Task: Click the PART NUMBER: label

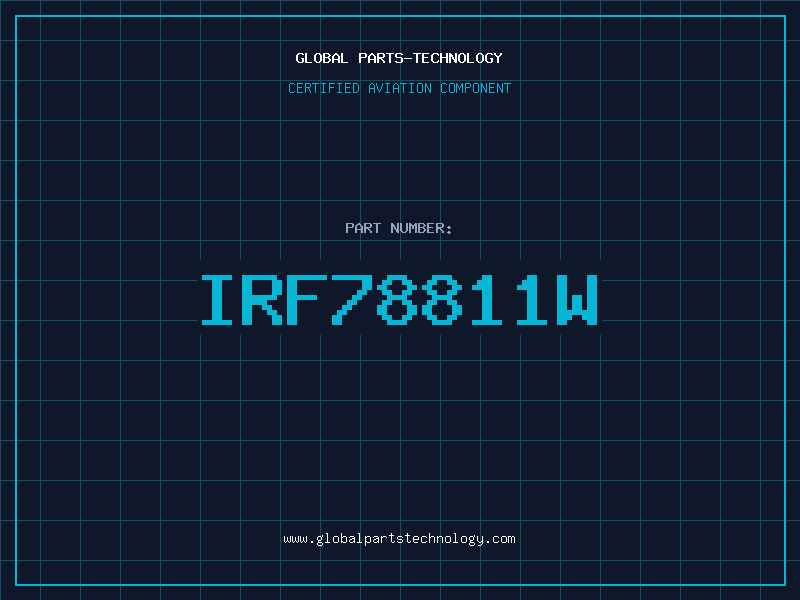Action: 399,228
